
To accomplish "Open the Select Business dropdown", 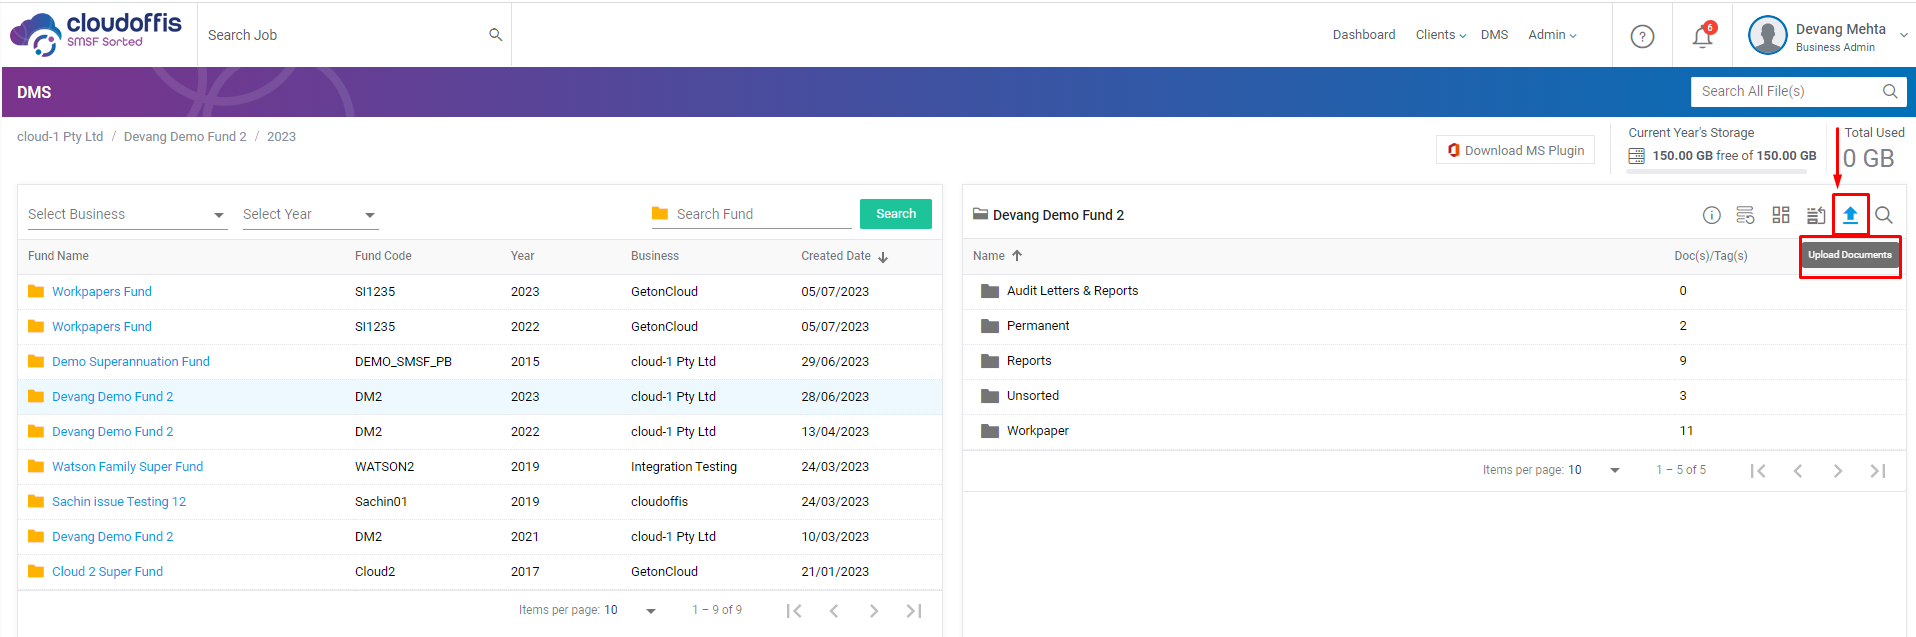I will pos(127,215).
